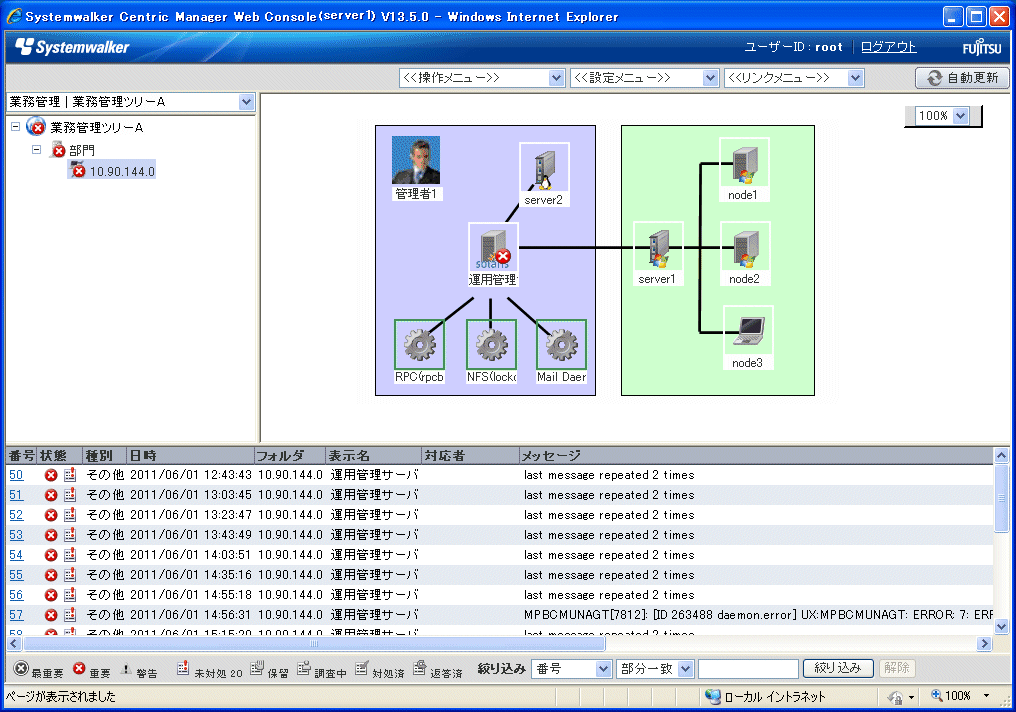This screenshot has height=712, width=1016.
Task: Click the unhandled note icon in row 55
Action: click(x=70, y=575)
